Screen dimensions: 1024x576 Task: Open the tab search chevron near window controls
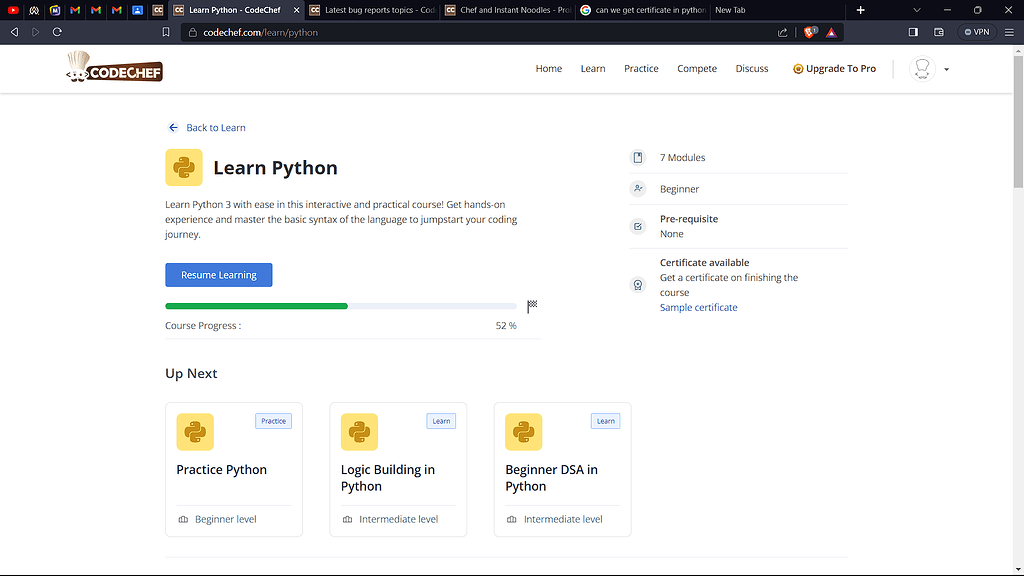click(916, 10)
